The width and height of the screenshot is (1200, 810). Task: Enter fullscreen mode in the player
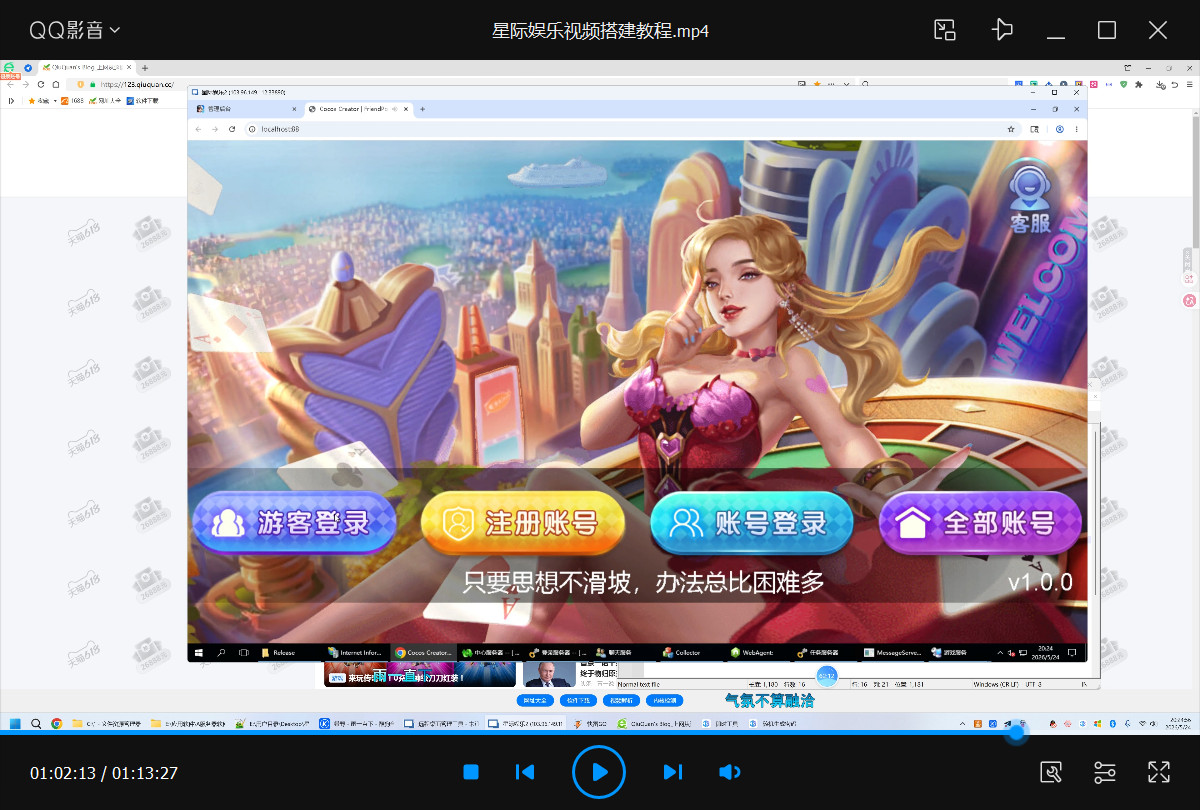[1159, 772]
